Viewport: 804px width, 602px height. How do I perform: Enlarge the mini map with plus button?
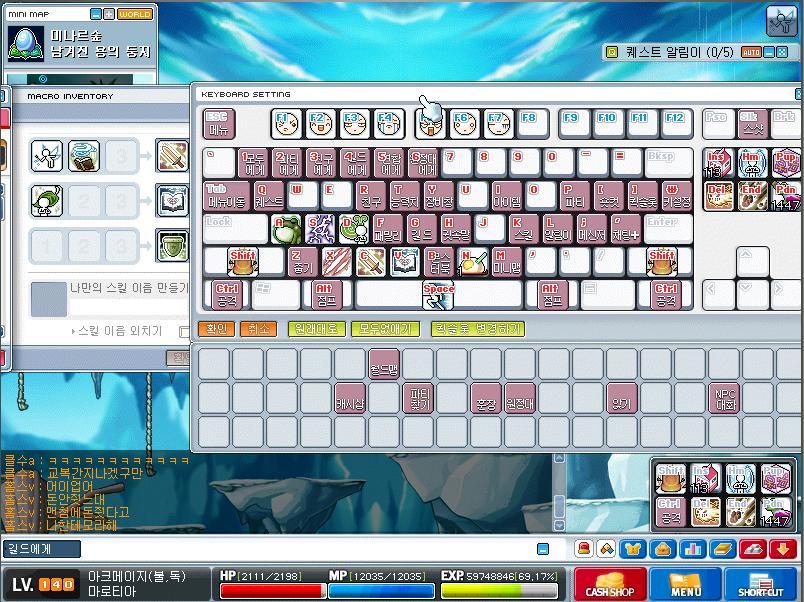click(109, 14)
